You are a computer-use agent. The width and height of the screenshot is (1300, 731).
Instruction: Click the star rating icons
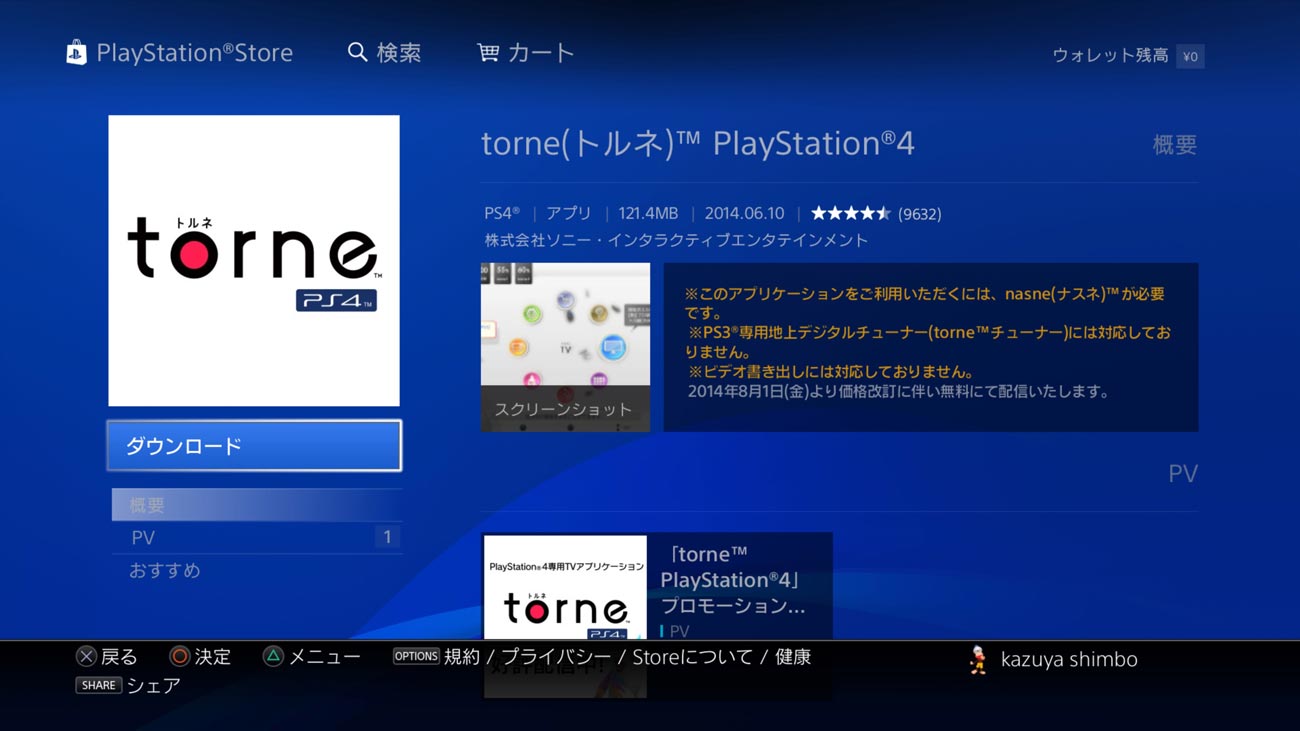pos(850,213)
